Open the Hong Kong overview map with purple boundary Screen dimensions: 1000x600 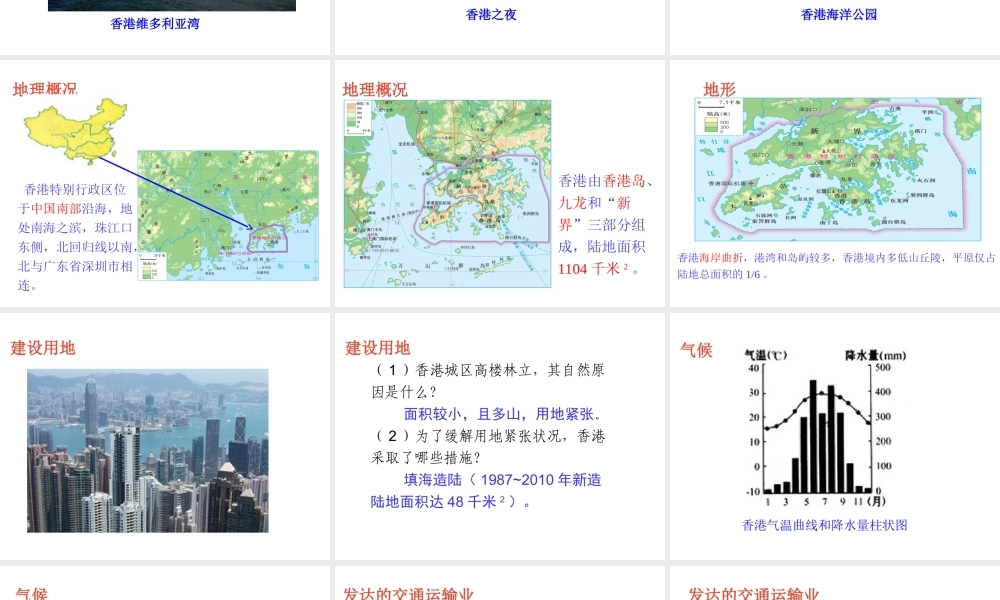(448, 194)
